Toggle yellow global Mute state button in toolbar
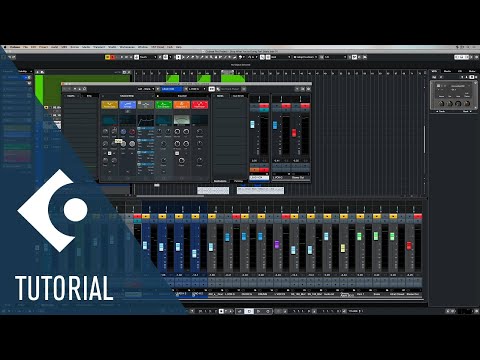480x360 pixels. [107, 57]
